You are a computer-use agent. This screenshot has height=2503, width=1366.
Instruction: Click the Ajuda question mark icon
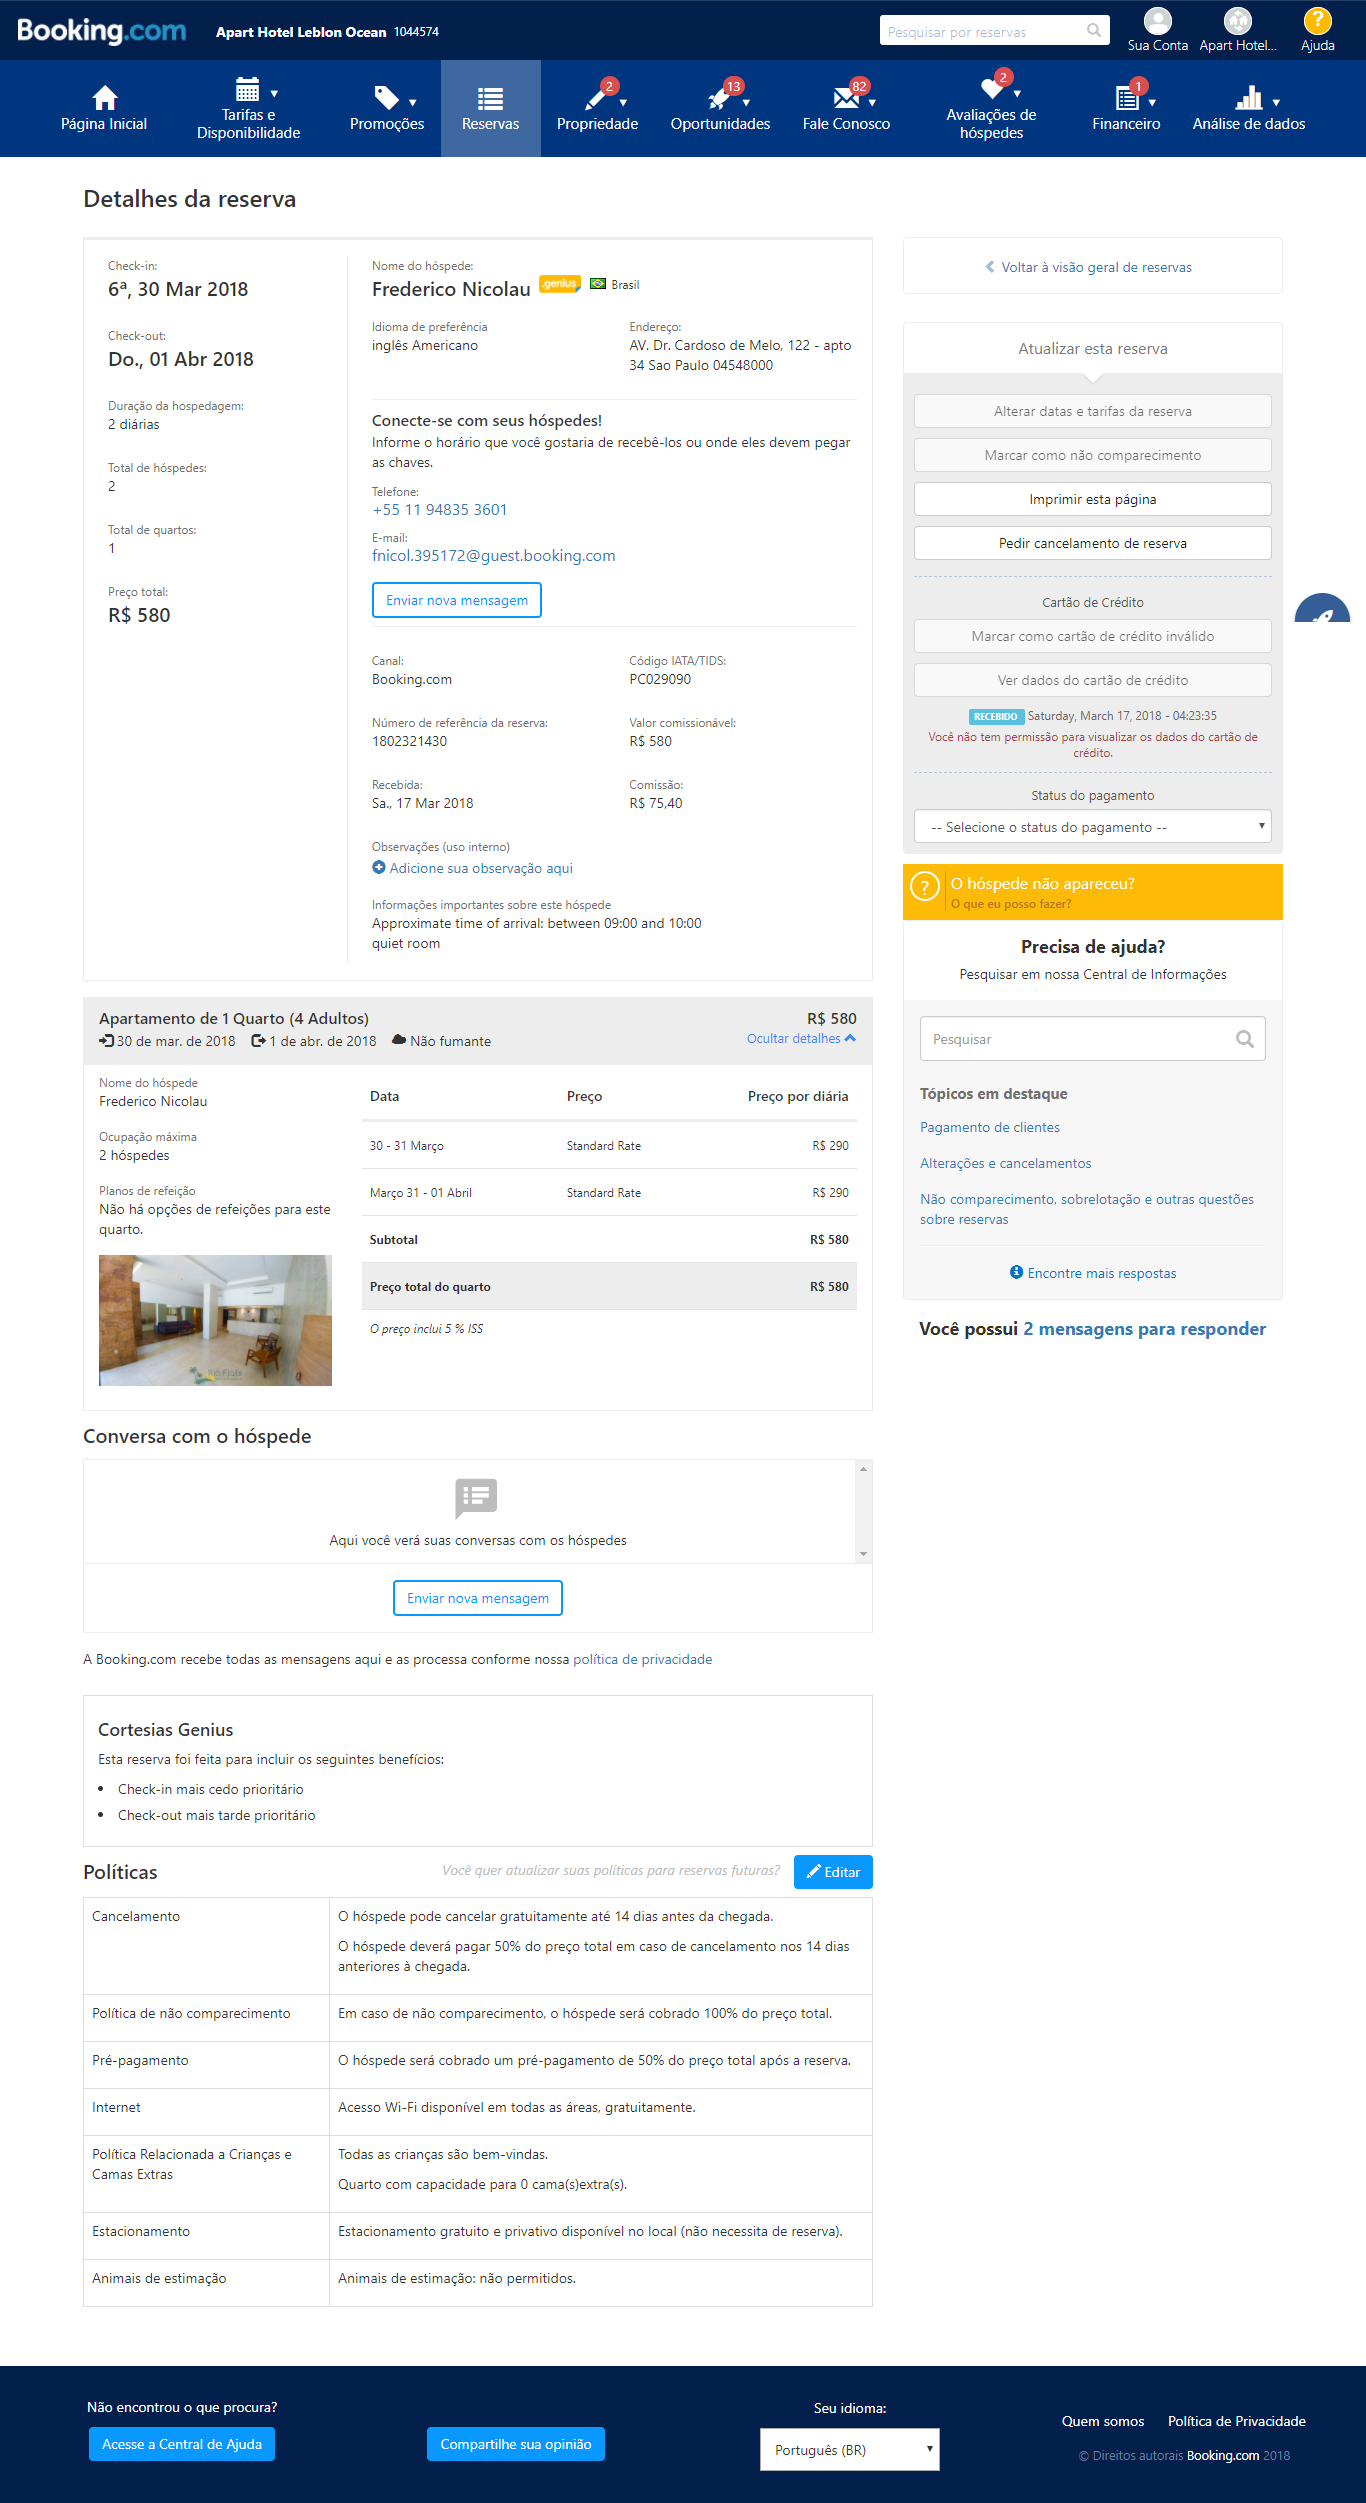click(1317, 21)
